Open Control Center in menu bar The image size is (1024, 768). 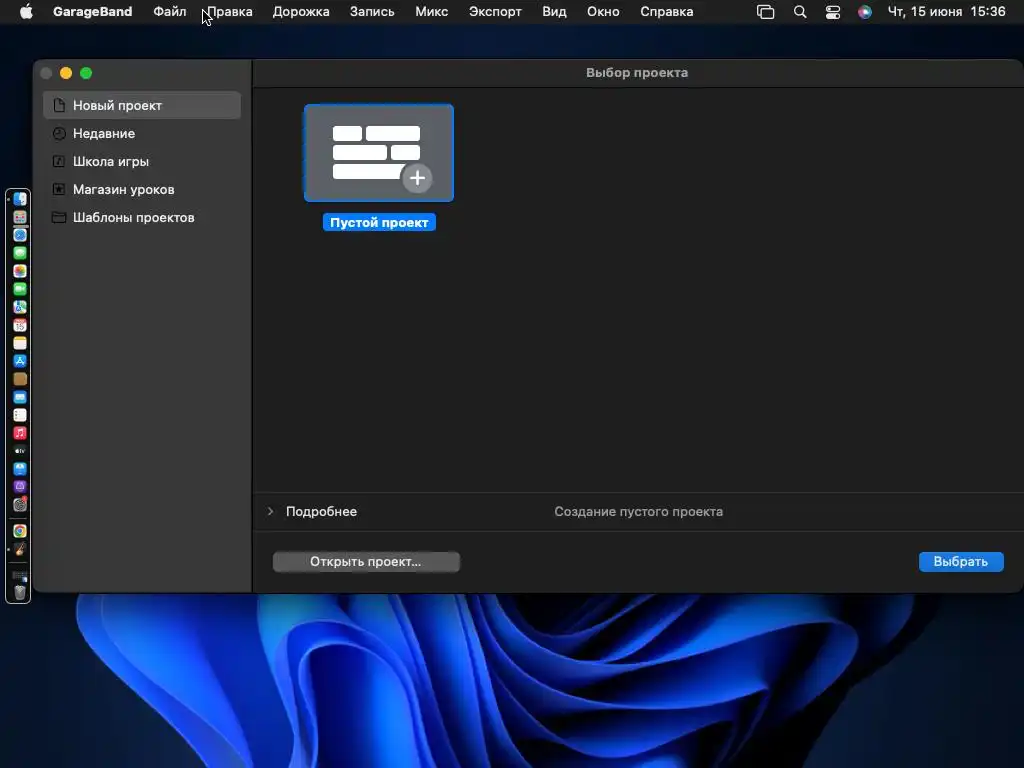[833, 12]
